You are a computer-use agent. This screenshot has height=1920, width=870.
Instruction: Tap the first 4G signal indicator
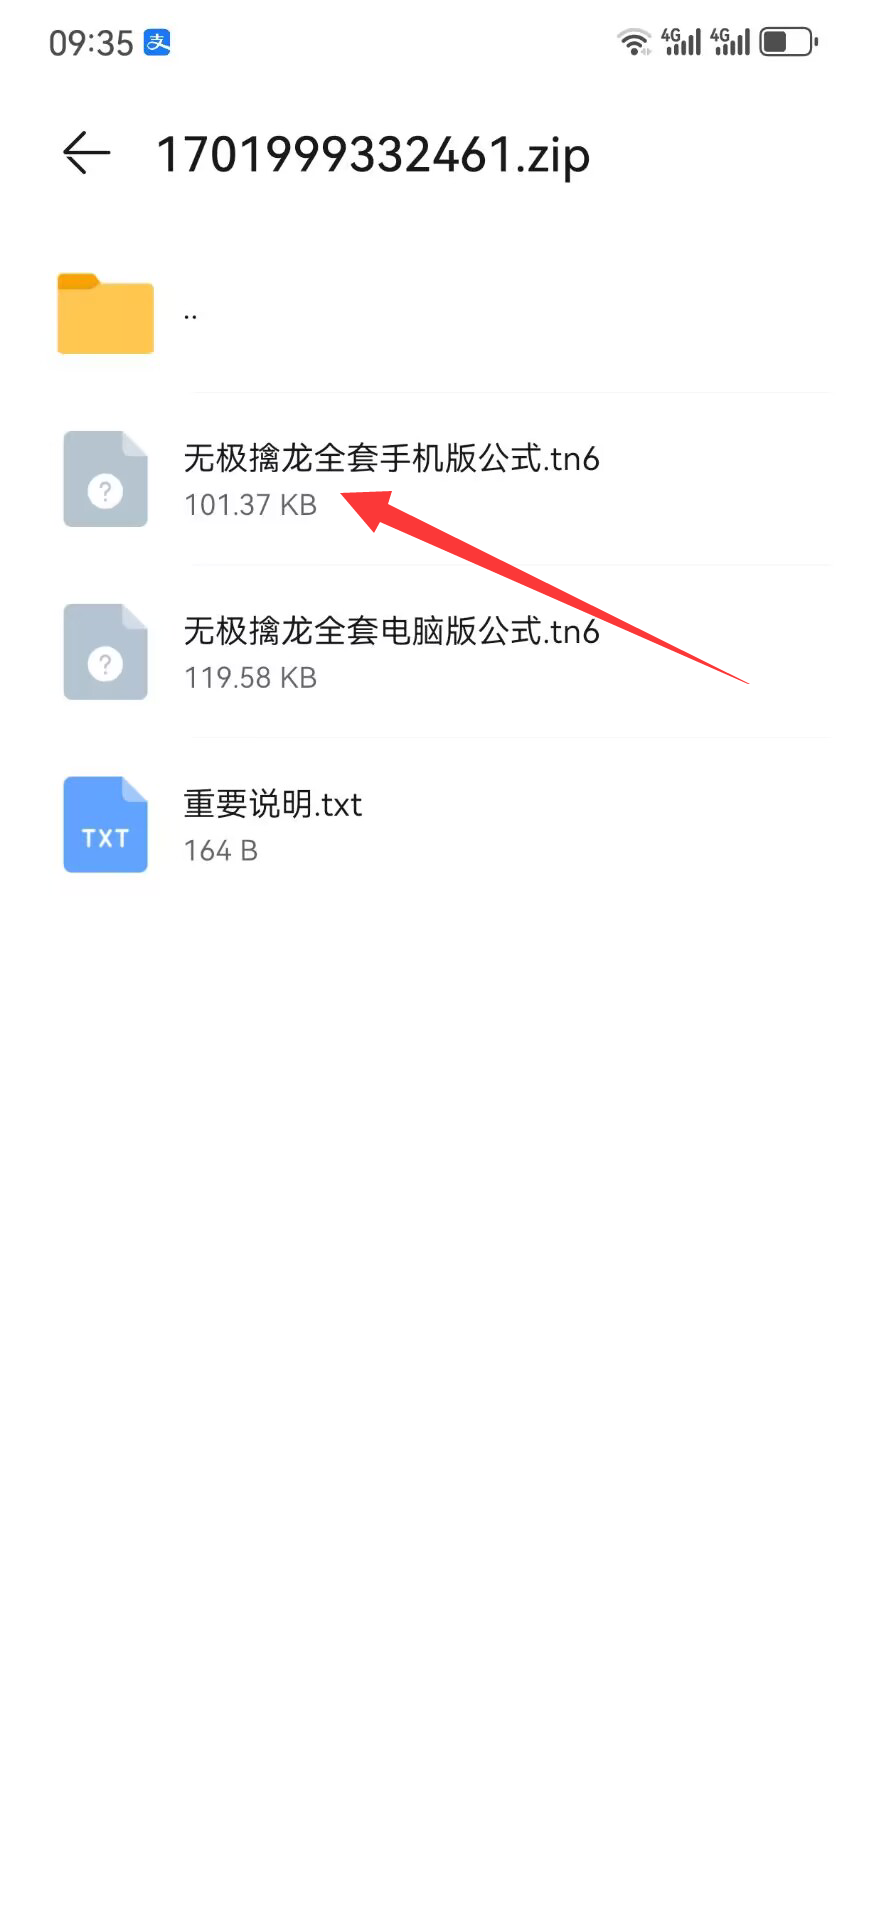[x=681, y=42]
